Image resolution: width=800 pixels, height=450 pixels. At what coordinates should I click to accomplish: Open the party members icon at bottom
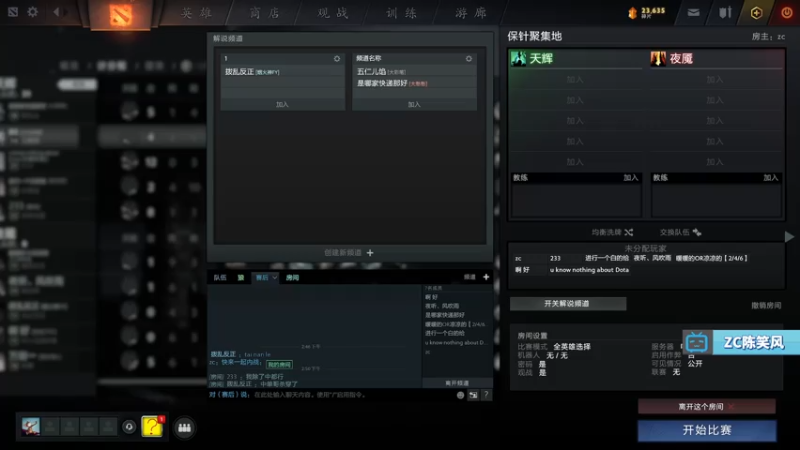tap(184, 428)
